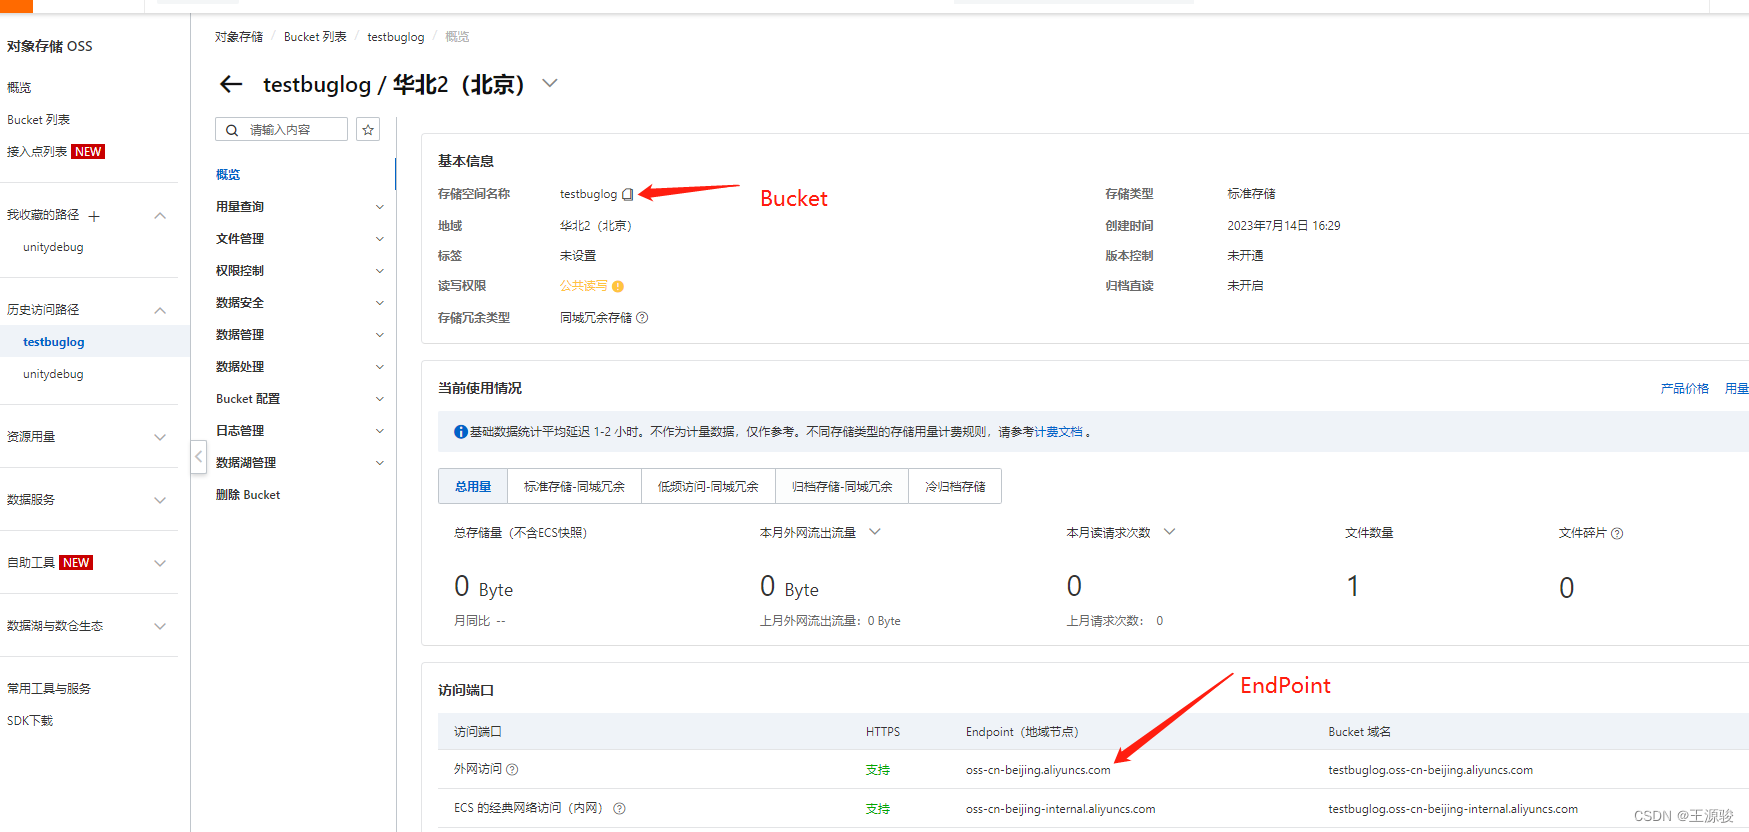The width and height of the screenshot is (1749, 832).
Task: Open the 产品价格 link
Action: (1685, 389)
